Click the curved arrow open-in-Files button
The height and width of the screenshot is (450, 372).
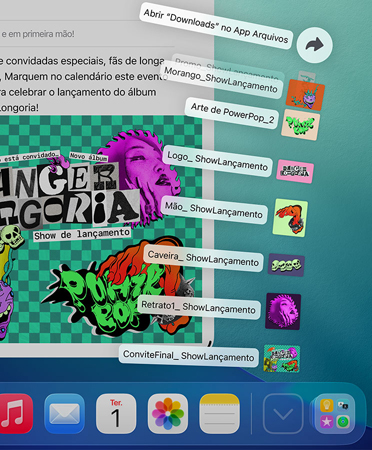(x=314, y=45)
